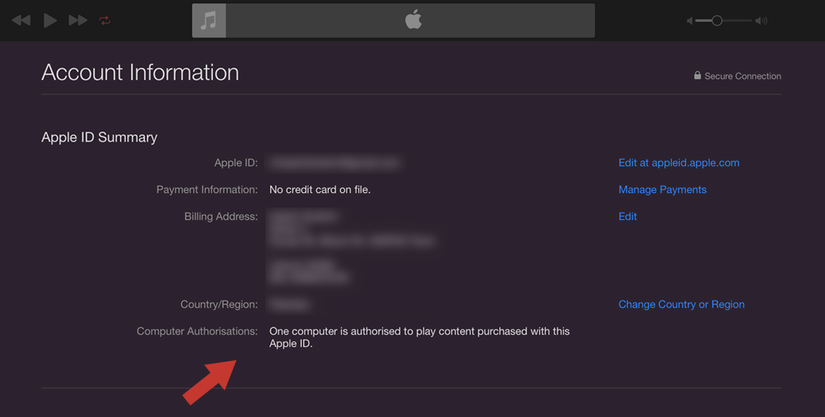Click the Secure Connection lock icon
Viewport: 825px width, 417px height.
coord(698,76)
